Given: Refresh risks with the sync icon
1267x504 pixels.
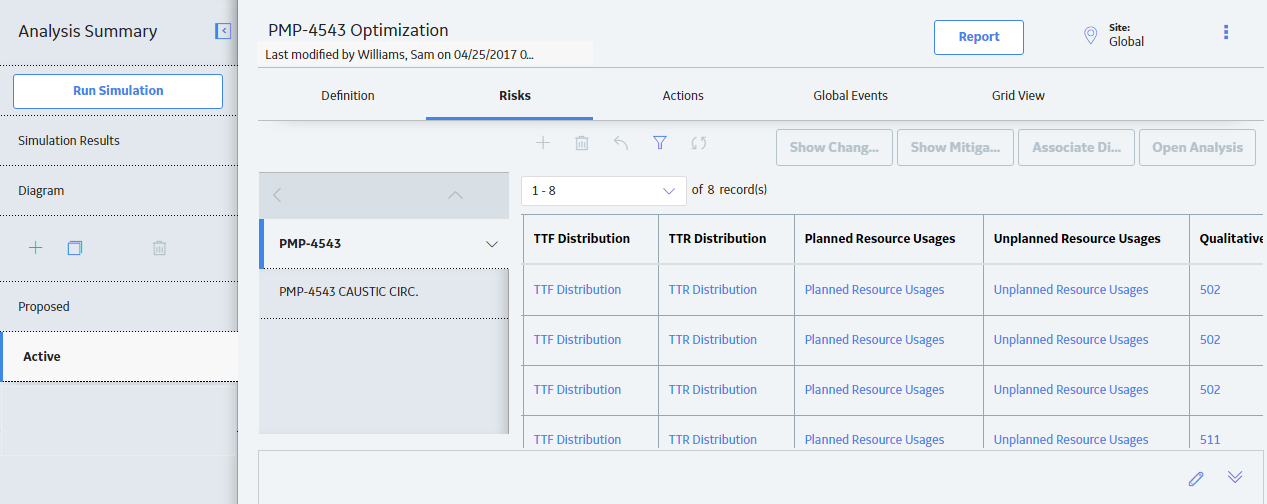Looking at the screenshot, I should pos(699,143).
